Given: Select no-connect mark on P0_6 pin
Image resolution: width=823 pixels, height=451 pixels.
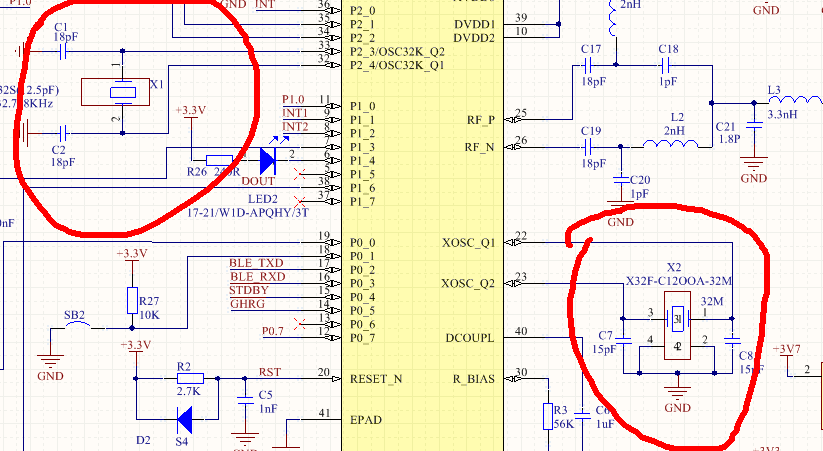Looking at the screenshot, I should pyautogui.click(x=300, y=324).
